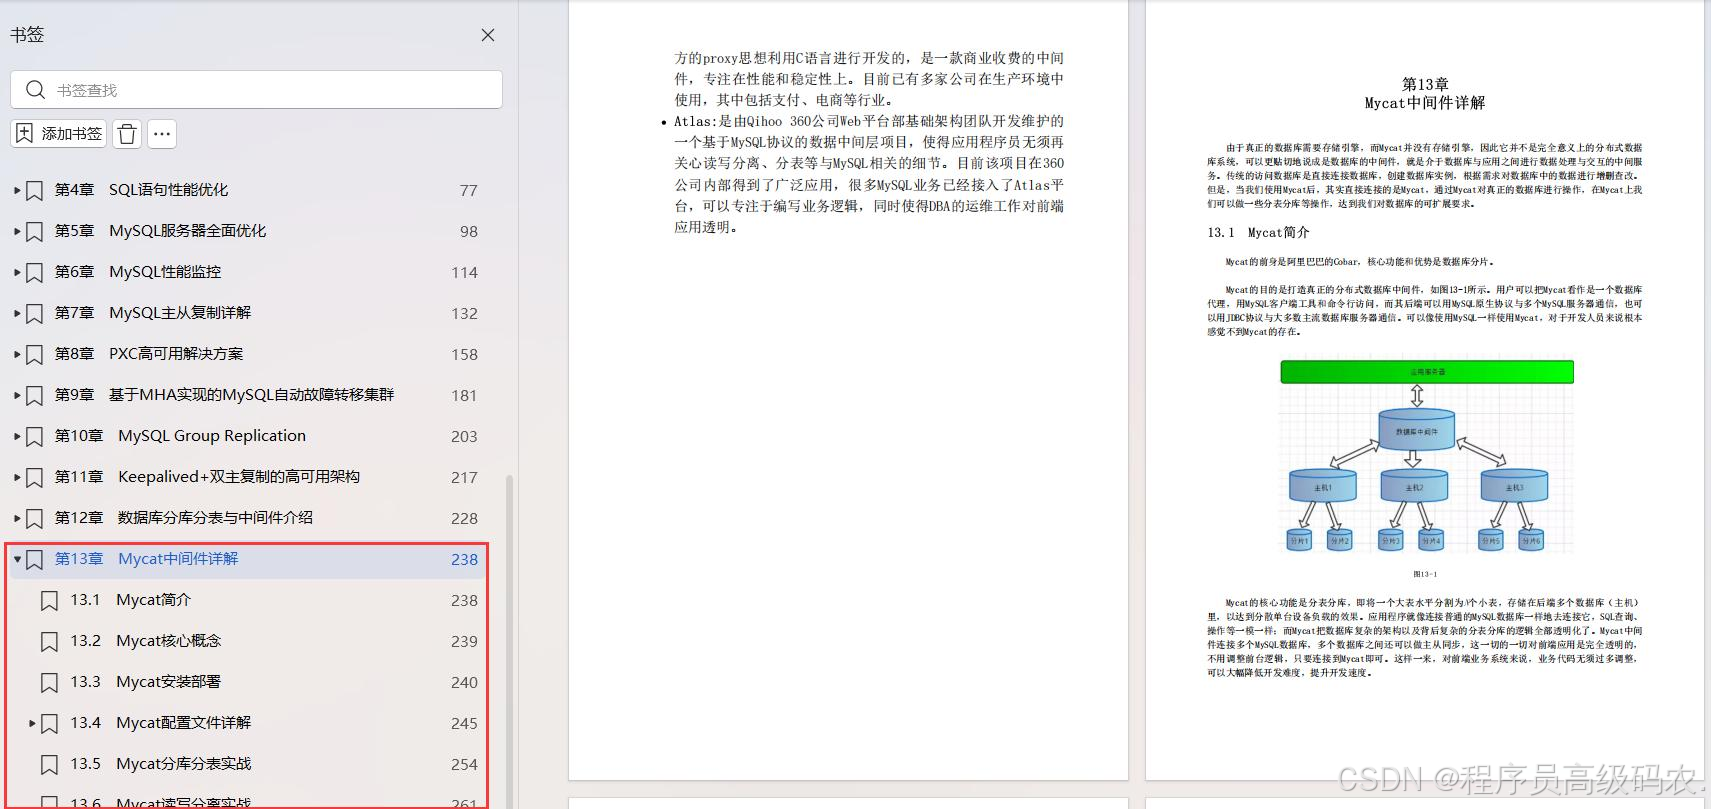This screenshot has width=1711, height=809.
Task: Expand the 第11章 Keepalived bookmark
Action: (17, 477)
